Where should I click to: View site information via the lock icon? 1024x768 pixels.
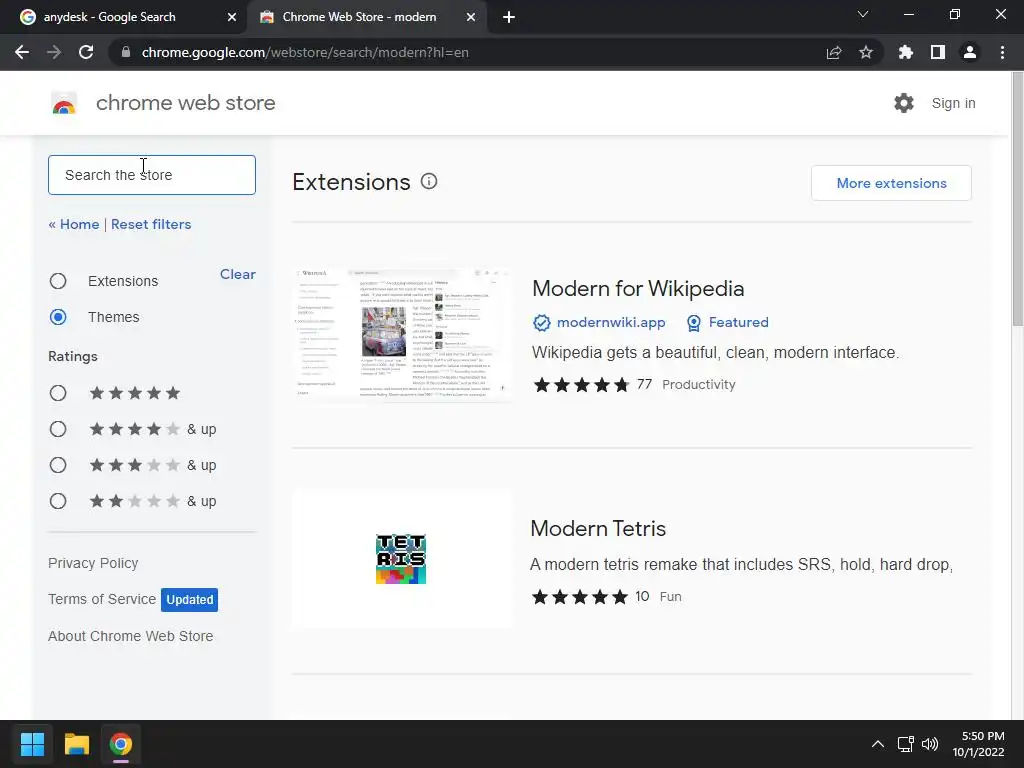click(125, 52)
